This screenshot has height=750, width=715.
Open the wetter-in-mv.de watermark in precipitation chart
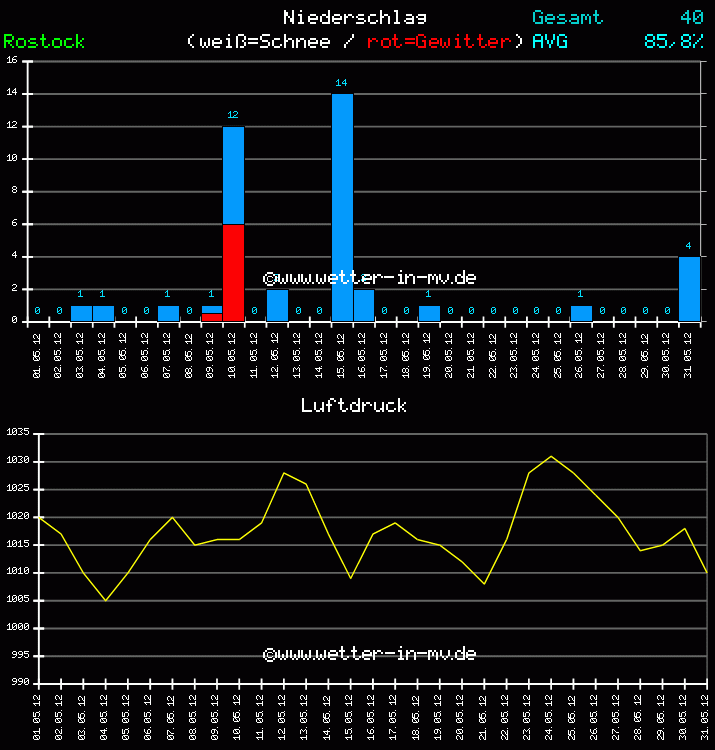[x=369, y=278]
